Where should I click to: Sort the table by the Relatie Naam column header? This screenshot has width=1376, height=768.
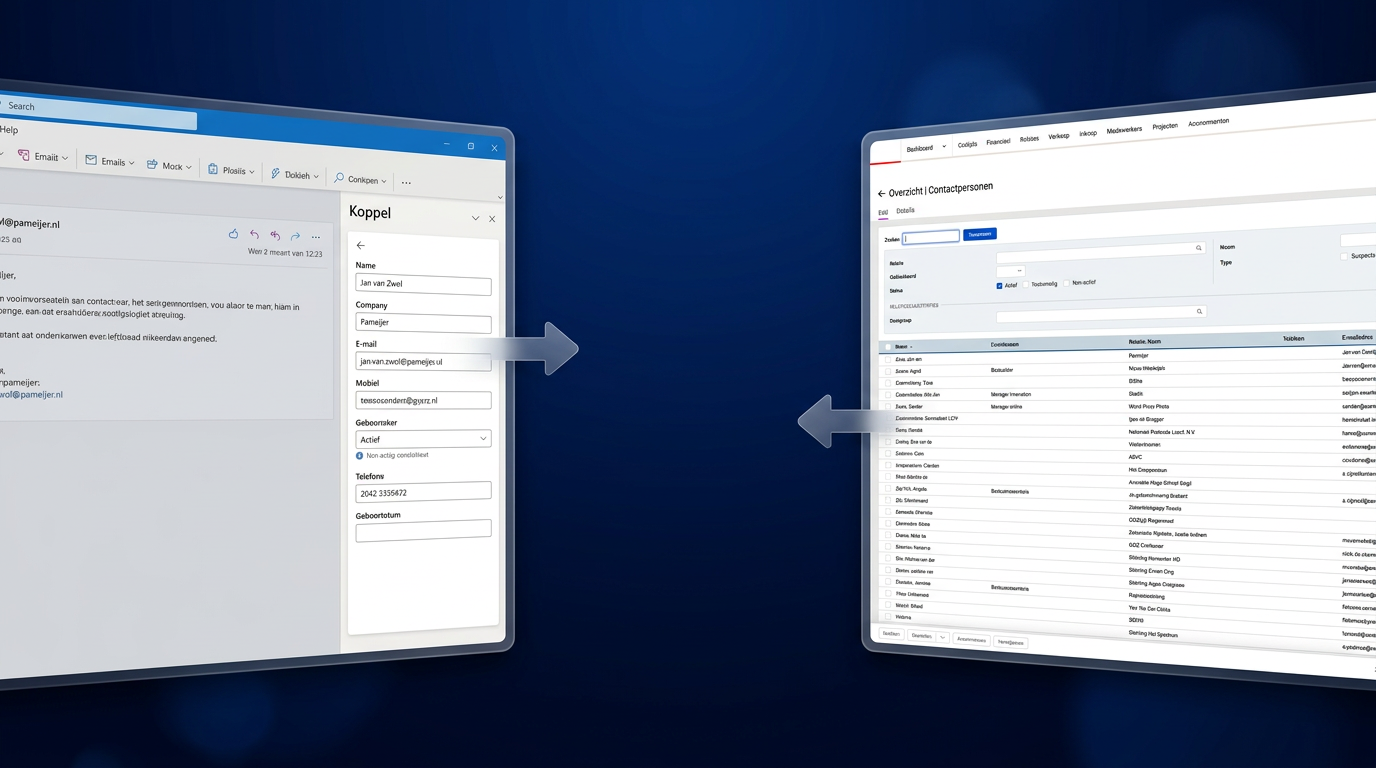click(x=1145, y=341)
